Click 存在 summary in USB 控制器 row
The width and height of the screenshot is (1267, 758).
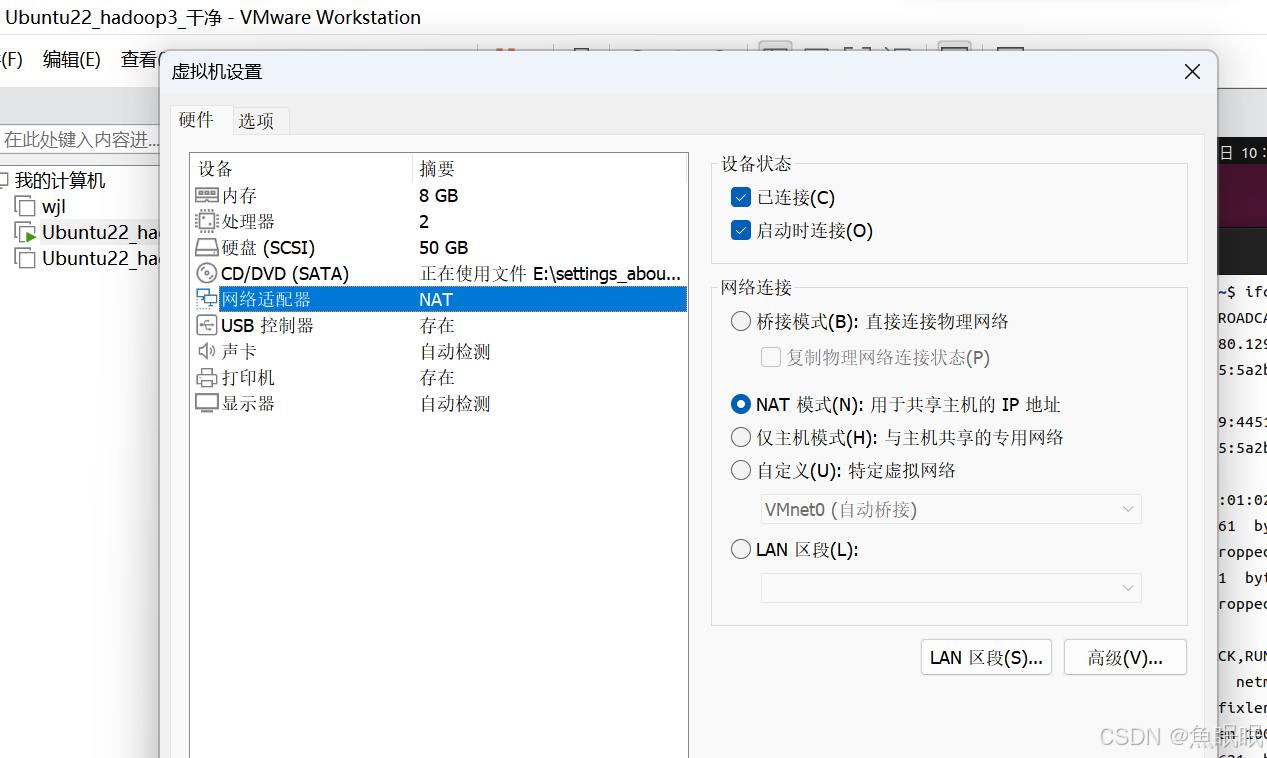coord(437,326)
